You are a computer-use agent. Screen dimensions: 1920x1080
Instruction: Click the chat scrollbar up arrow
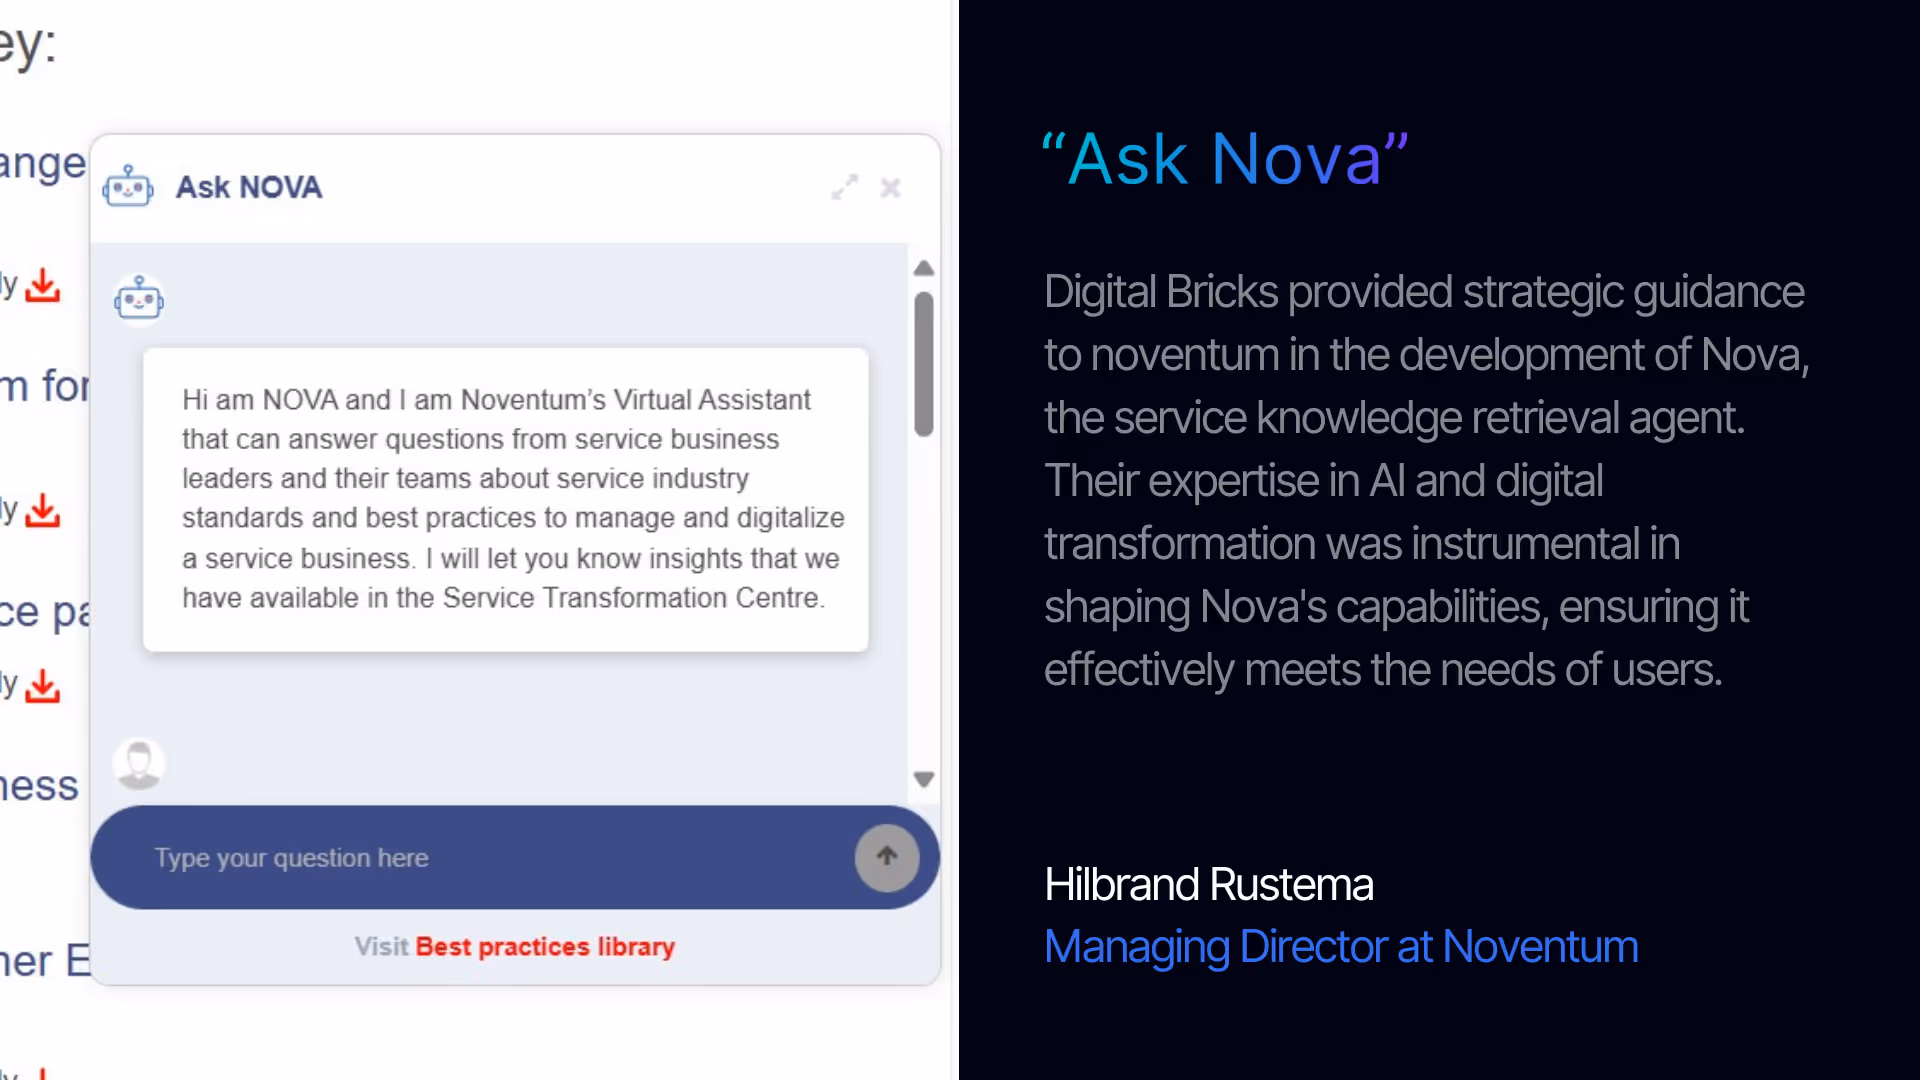pyautogui.click(x=924, y=268)
